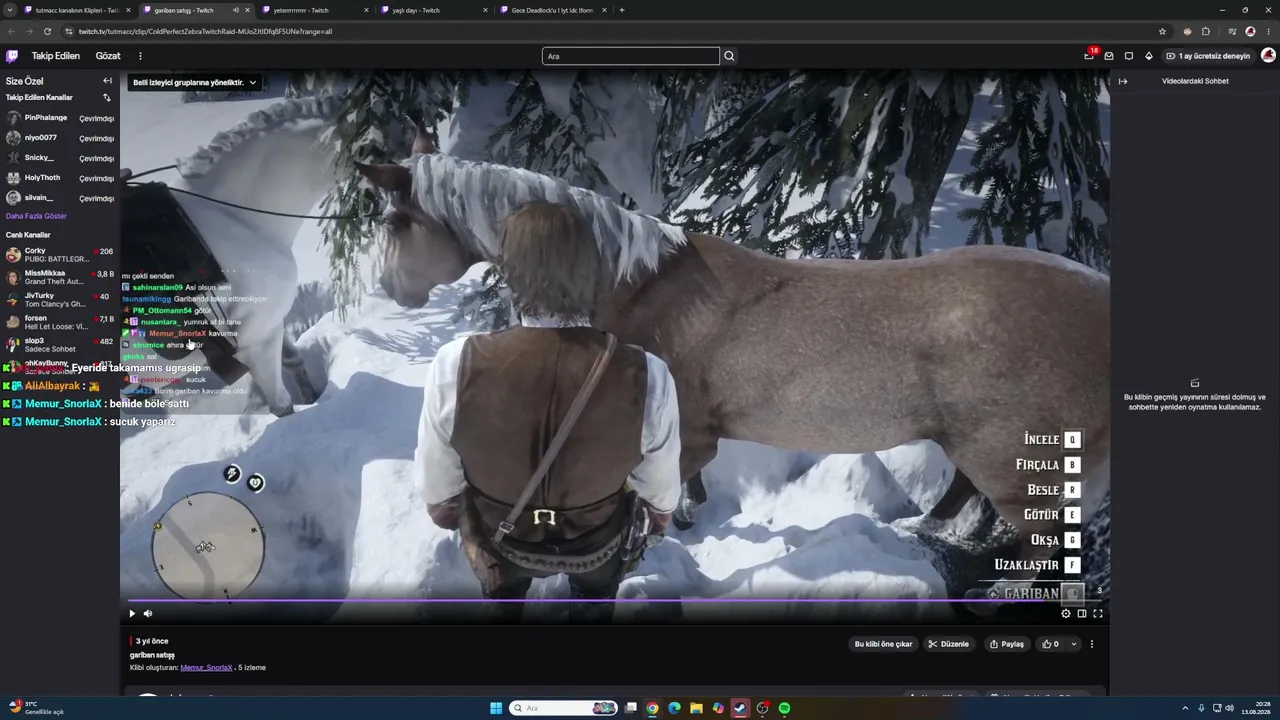Enter fullscreen on the clip player

(1098, 613)
